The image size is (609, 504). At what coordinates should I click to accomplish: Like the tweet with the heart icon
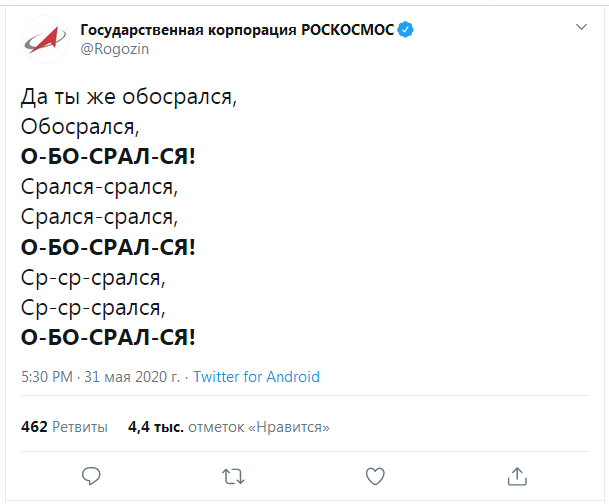(x=374, y=474)
